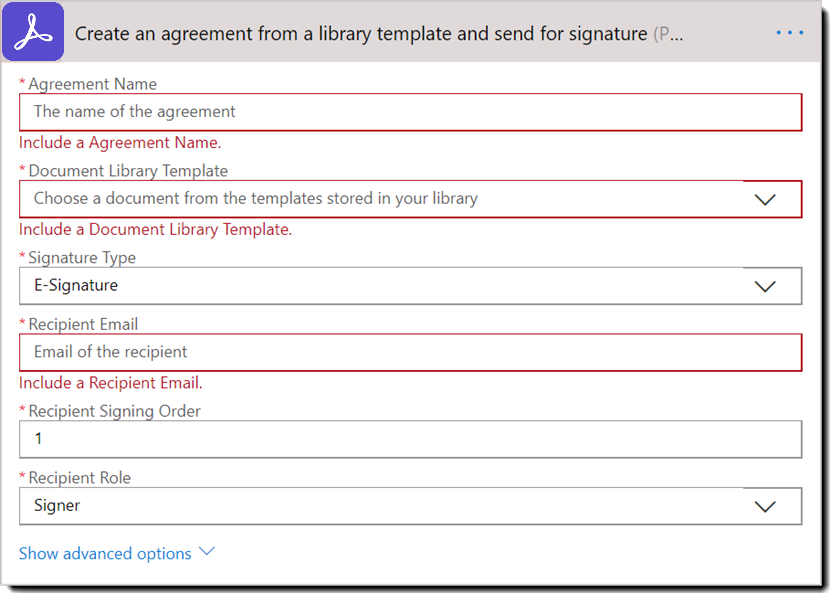Open the three-dot action menu
The width and height of the screenshot is (830, 593).
click(789, 33)
